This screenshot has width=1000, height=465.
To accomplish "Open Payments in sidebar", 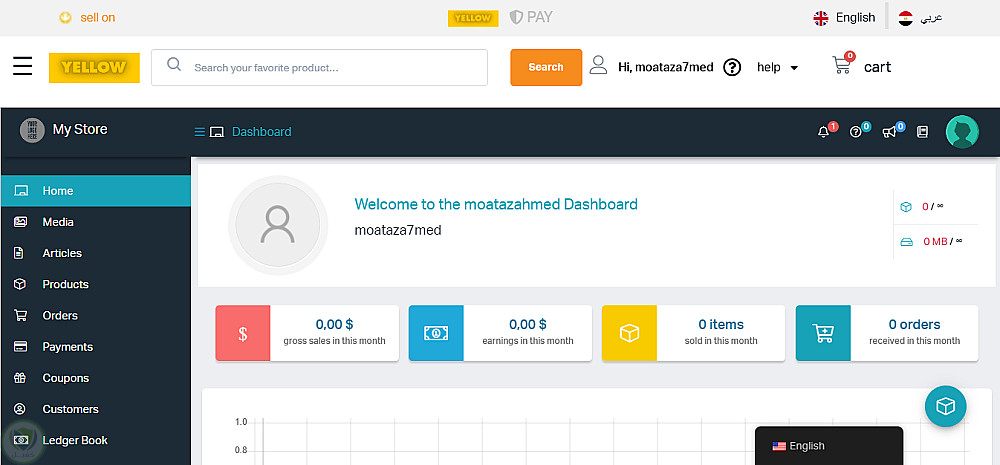I will coord(96,347).
